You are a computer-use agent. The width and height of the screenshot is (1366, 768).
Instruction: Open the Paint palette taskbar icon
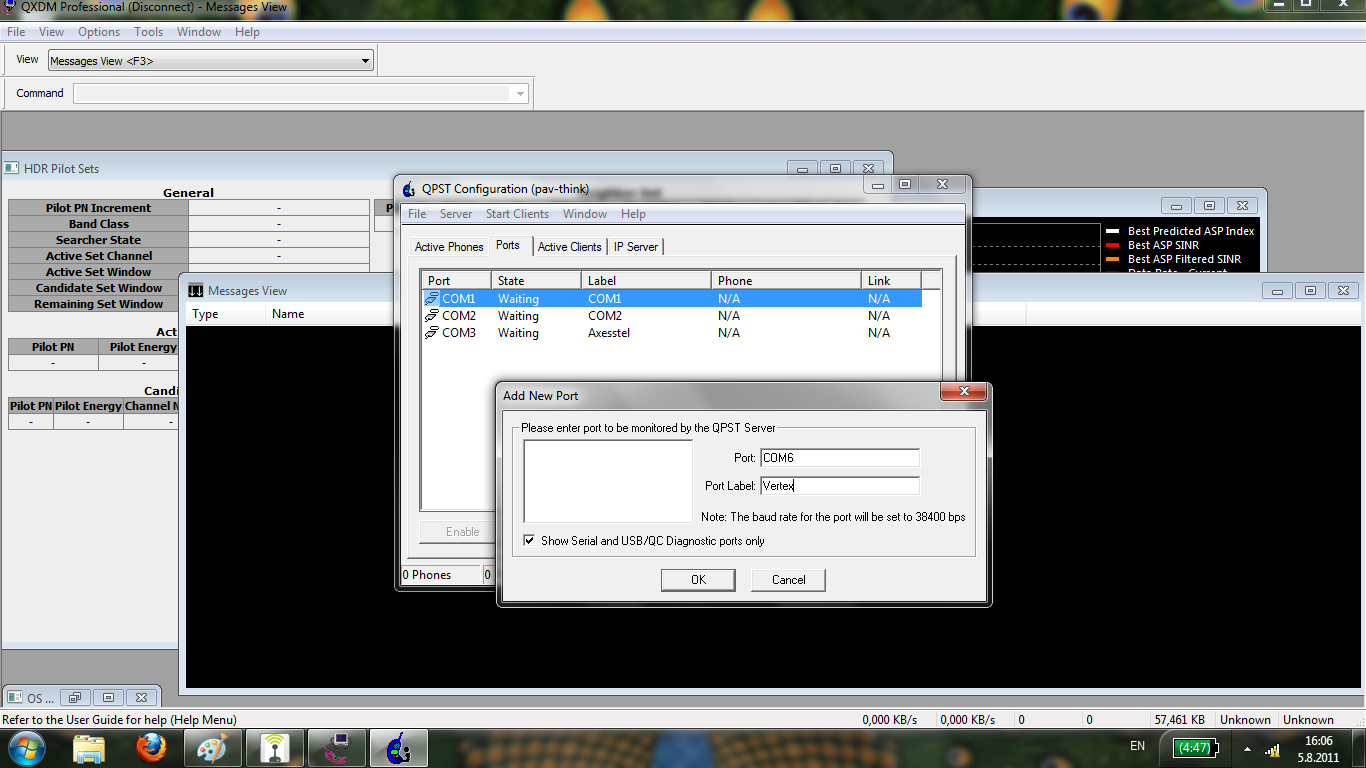[x=213, y=748]
